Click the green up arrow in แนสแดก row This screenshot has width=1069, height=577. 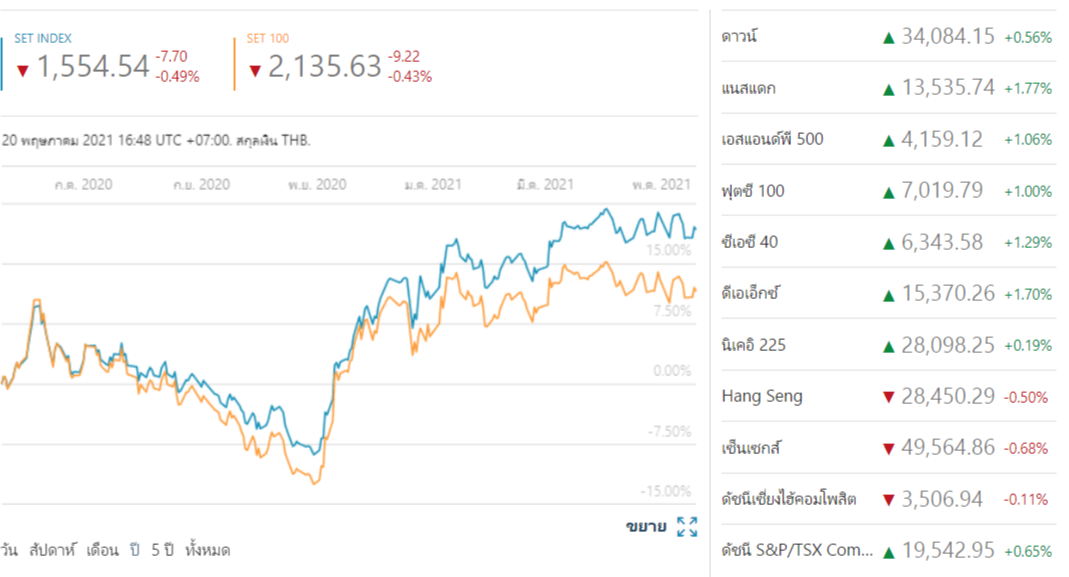(887, 88)
